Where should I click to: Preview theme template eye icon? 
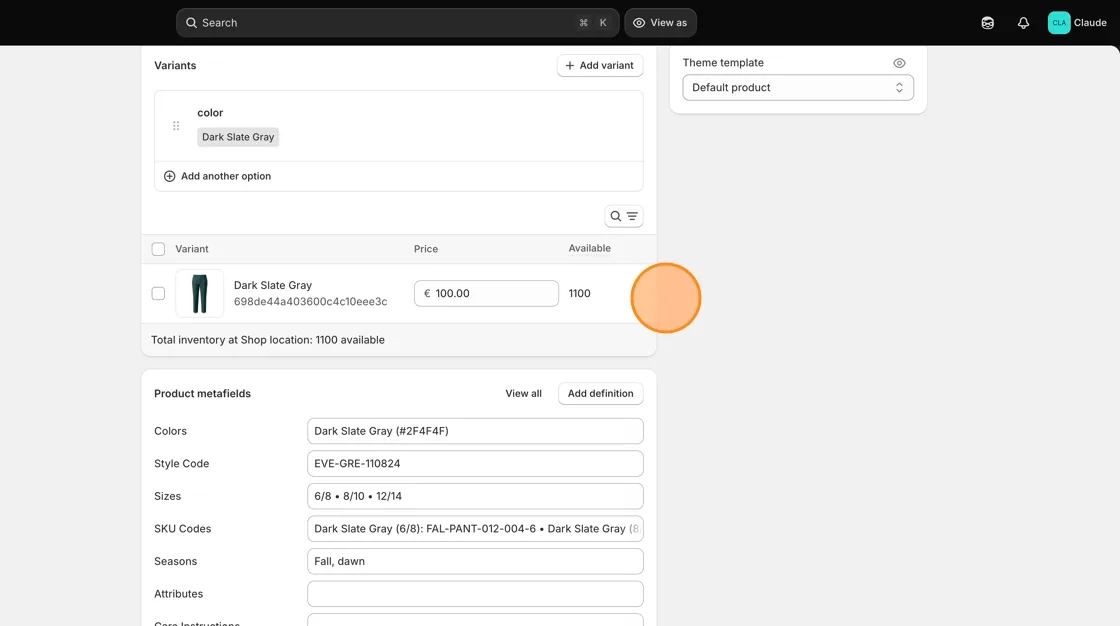[899, 63]
